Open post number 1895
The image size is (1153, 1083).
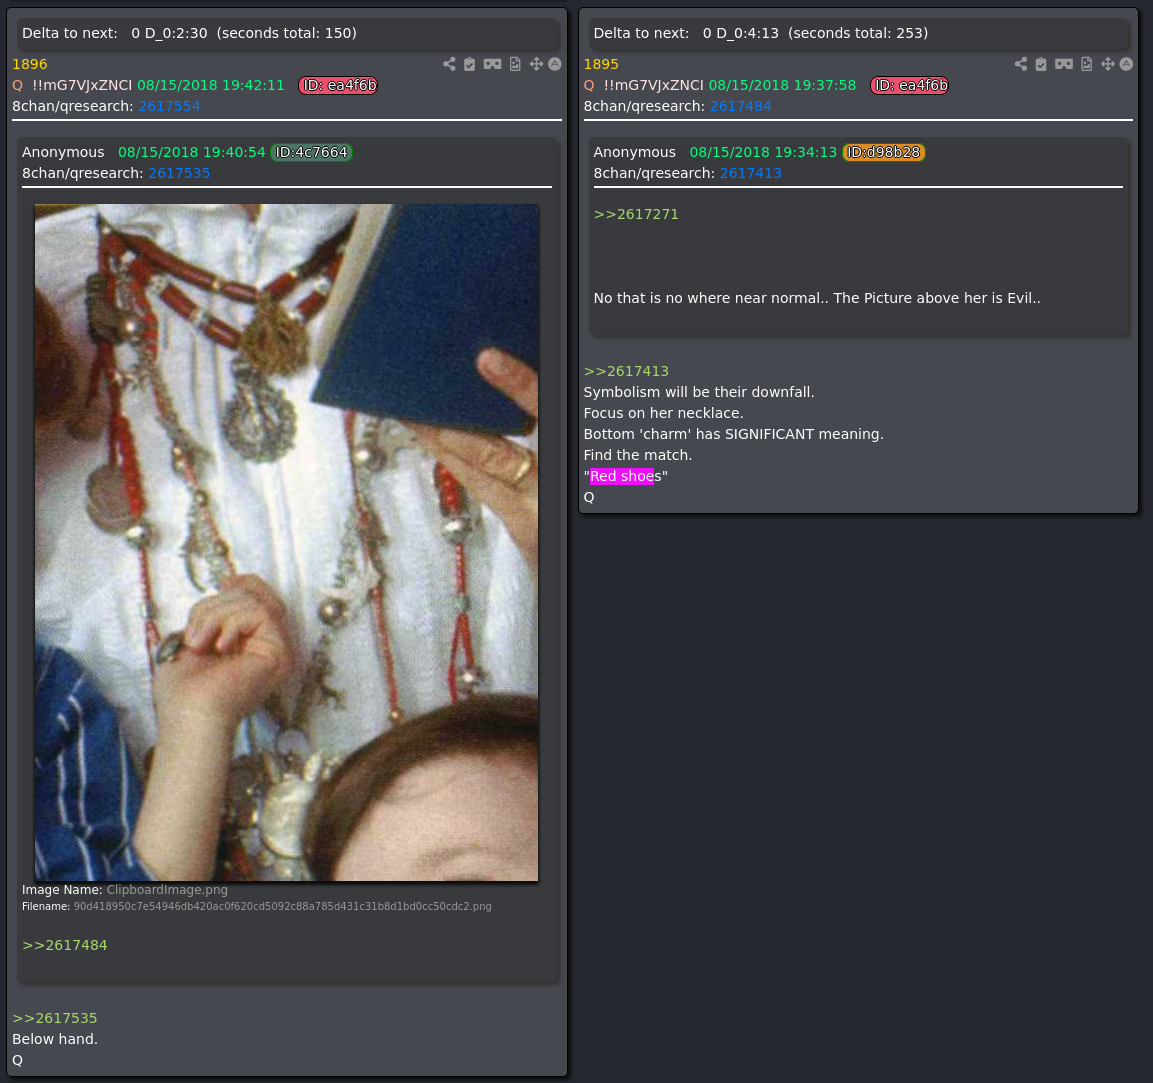(601, 64)
